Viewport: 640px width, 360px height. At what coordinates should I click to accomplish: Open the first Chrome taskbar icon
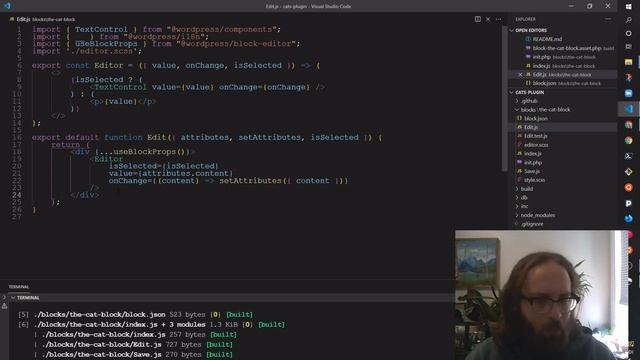pyautogui.click(x=629, y=125)
